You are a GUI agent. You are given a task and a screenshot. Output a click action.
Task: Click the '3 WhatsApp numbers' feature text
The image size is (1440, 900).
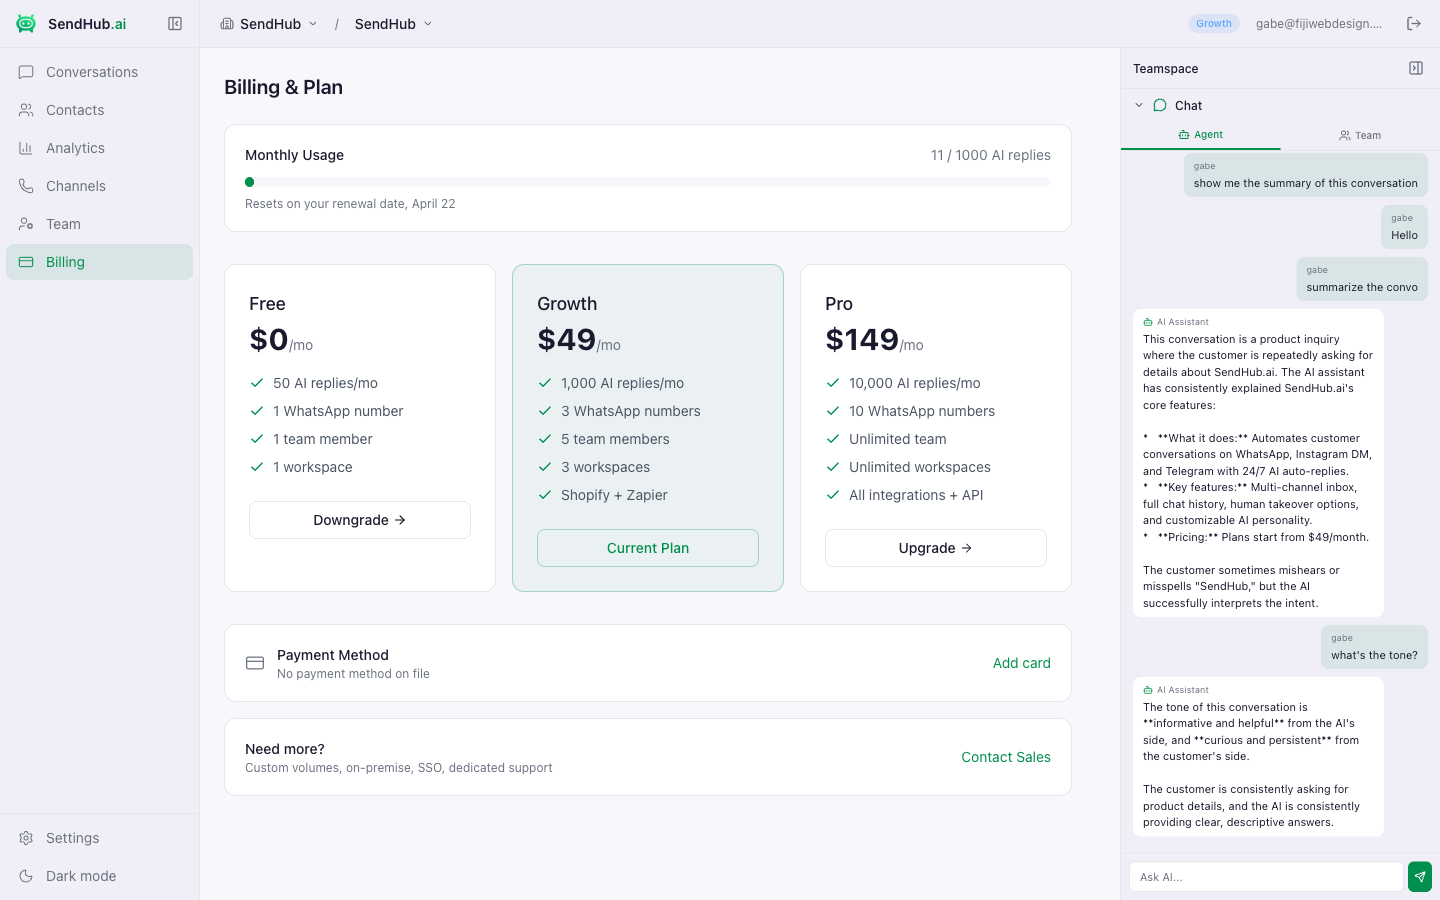[631, 411]
